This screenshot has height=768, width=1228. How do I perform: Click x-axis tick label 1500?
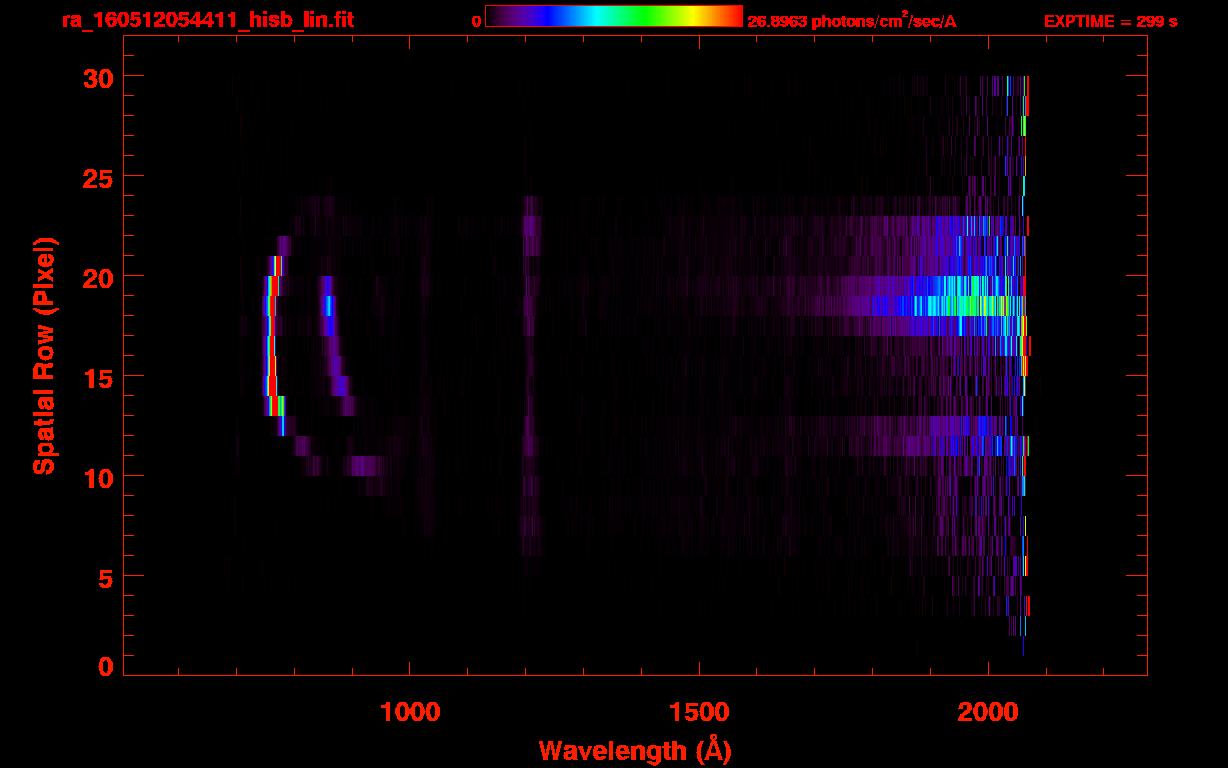coord(699,711)
